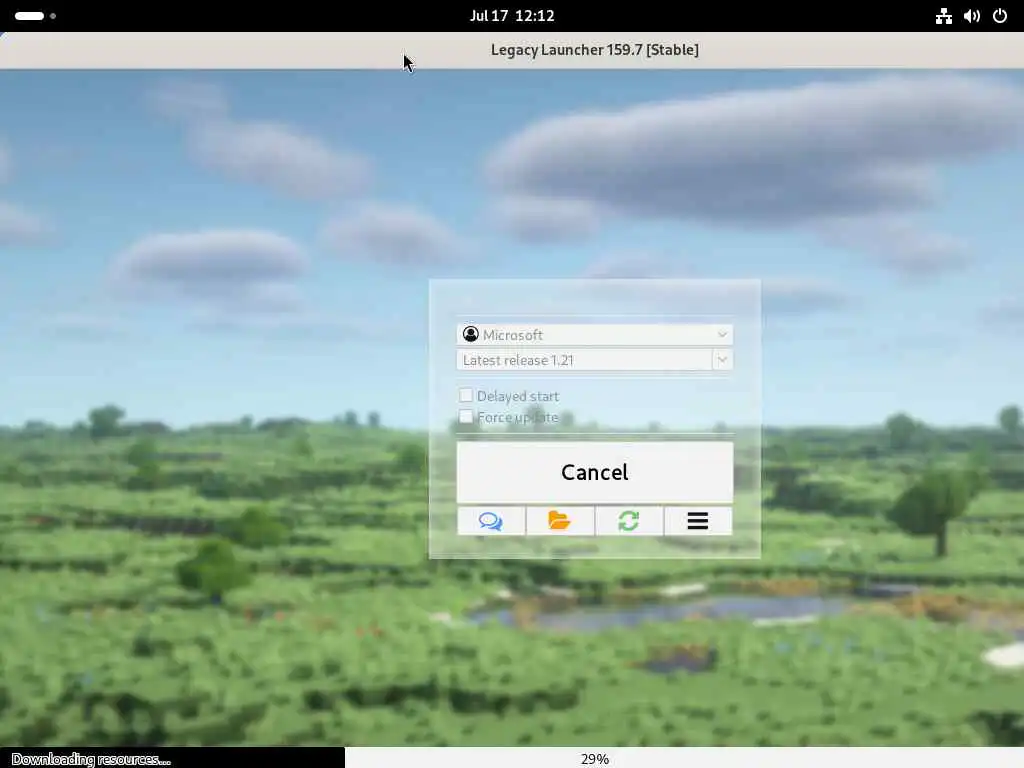The height and width of the screenshot is (768, 1024).
Task: Click the volume speaker icon in top bar
Action: [x=972, y=16]
